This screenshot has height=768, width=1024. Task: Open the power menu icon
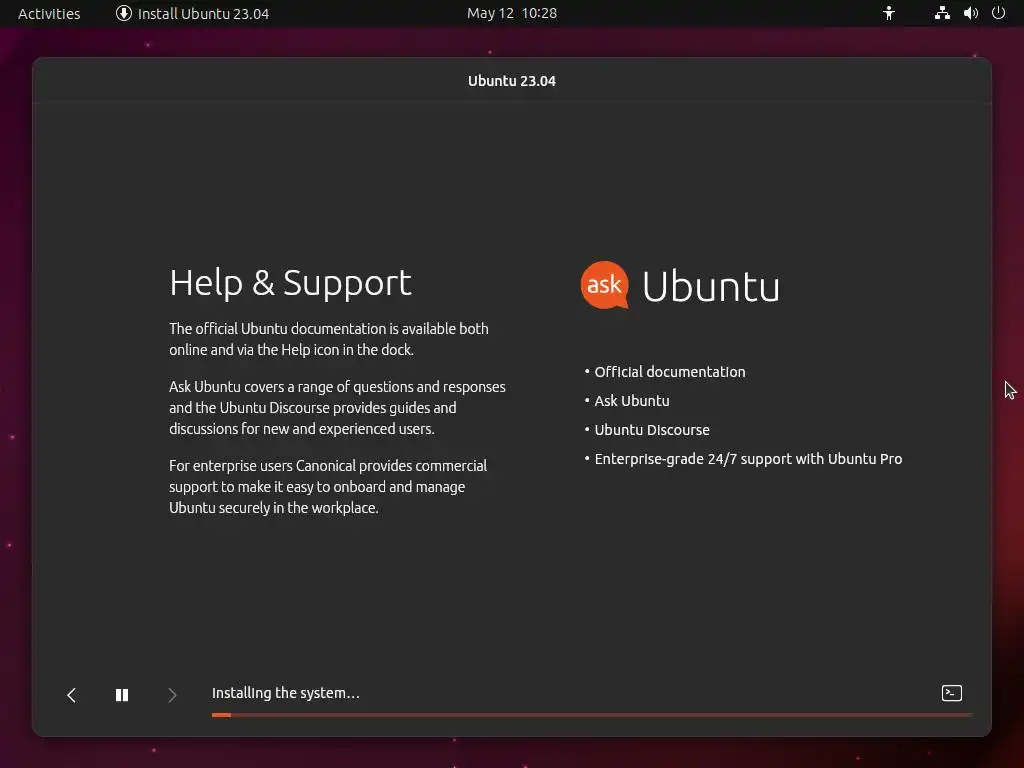point(999,13)
